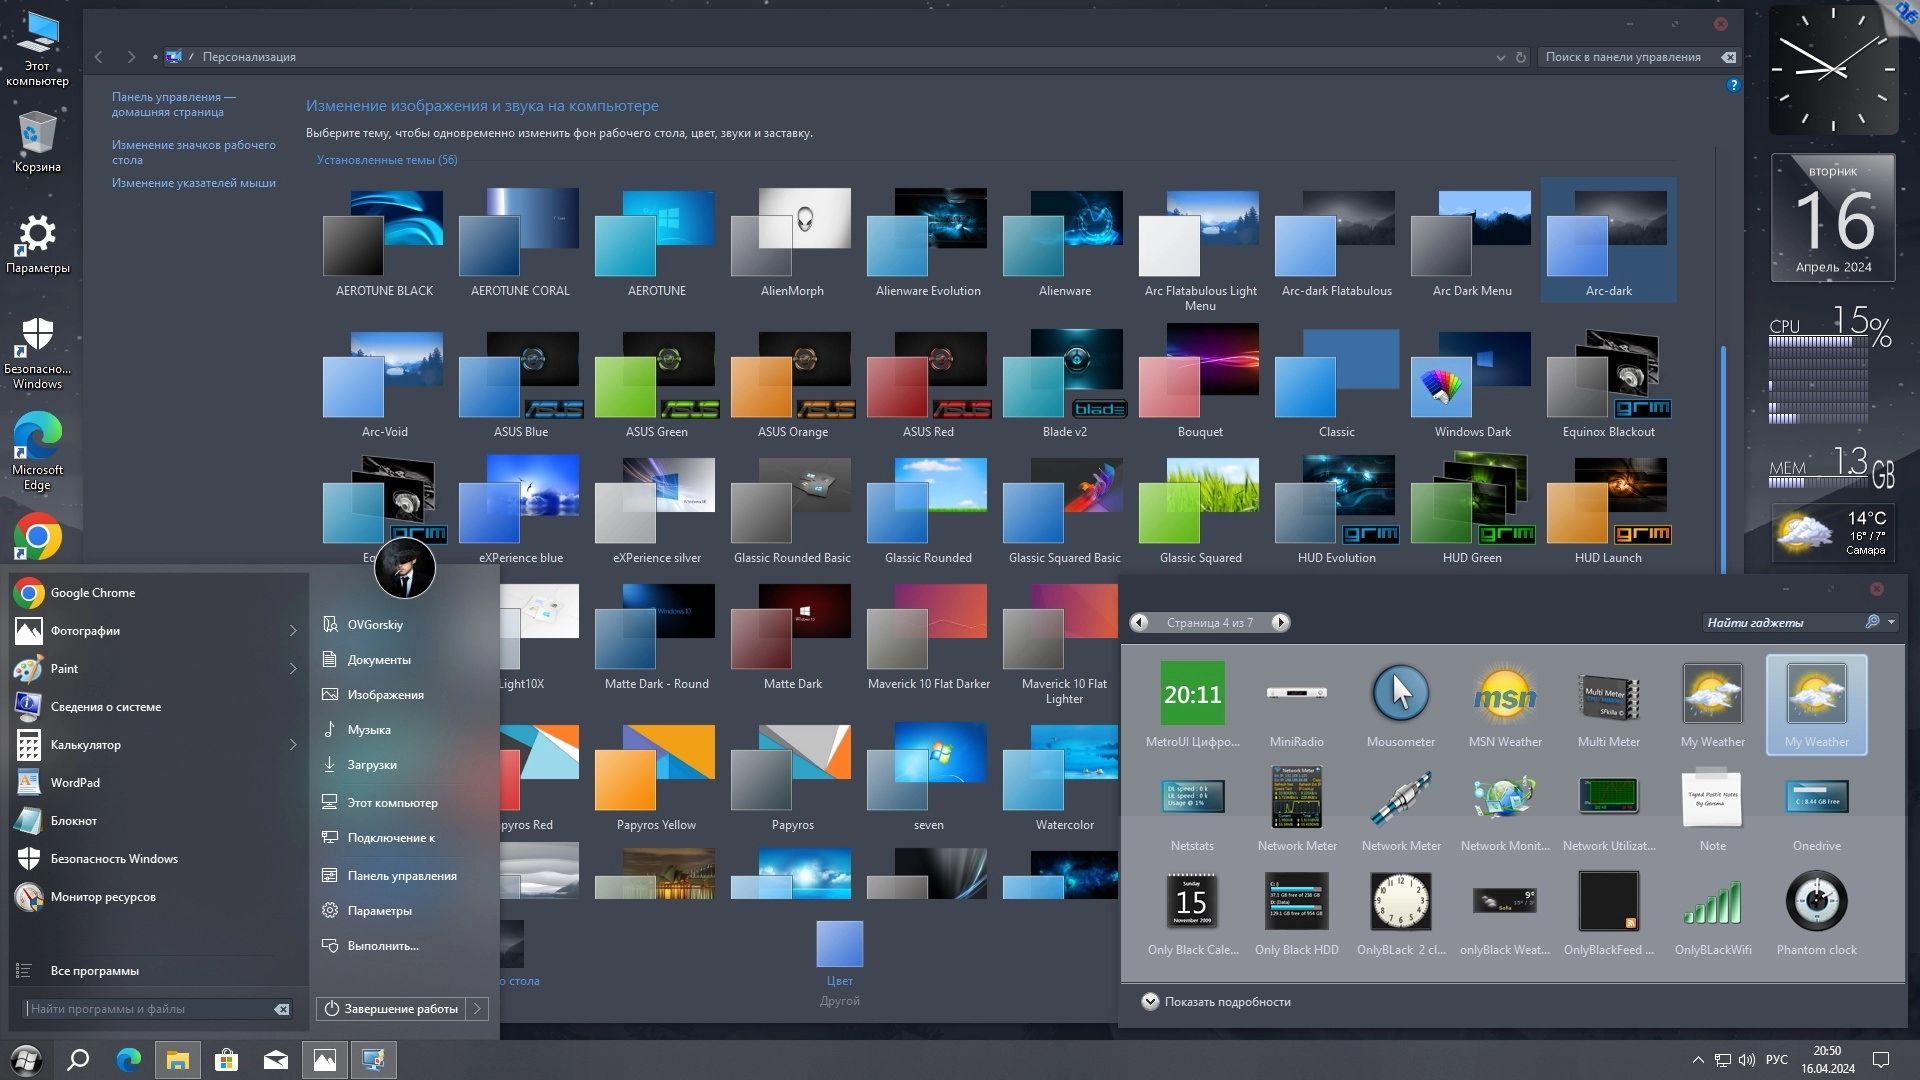Open the Run command menu entry
Image resolution: width=1920 pixels, height=1080 pixels.
[382, 946]
